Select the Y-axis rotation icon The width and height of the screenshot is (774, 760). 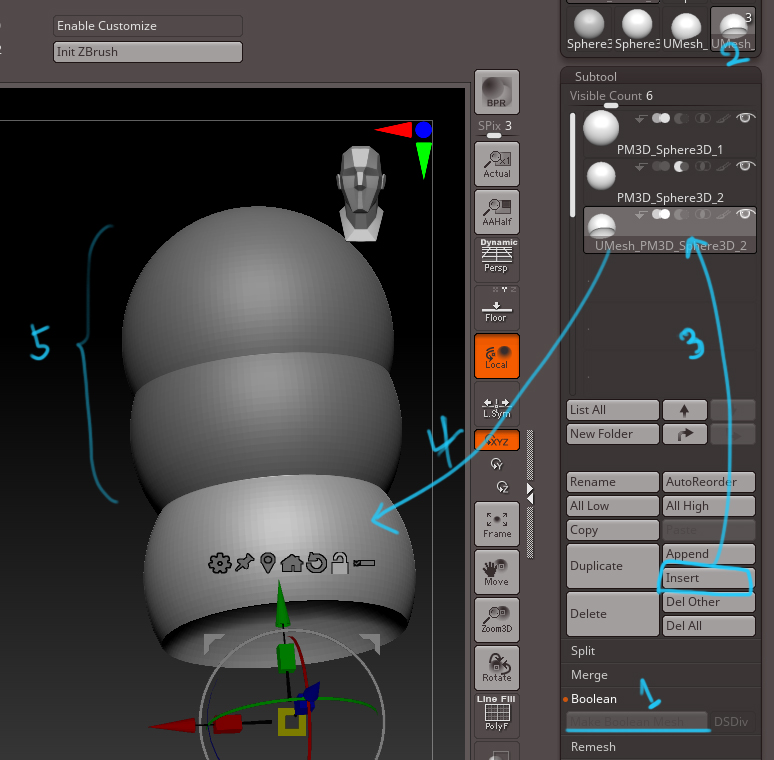coord(497,463)
